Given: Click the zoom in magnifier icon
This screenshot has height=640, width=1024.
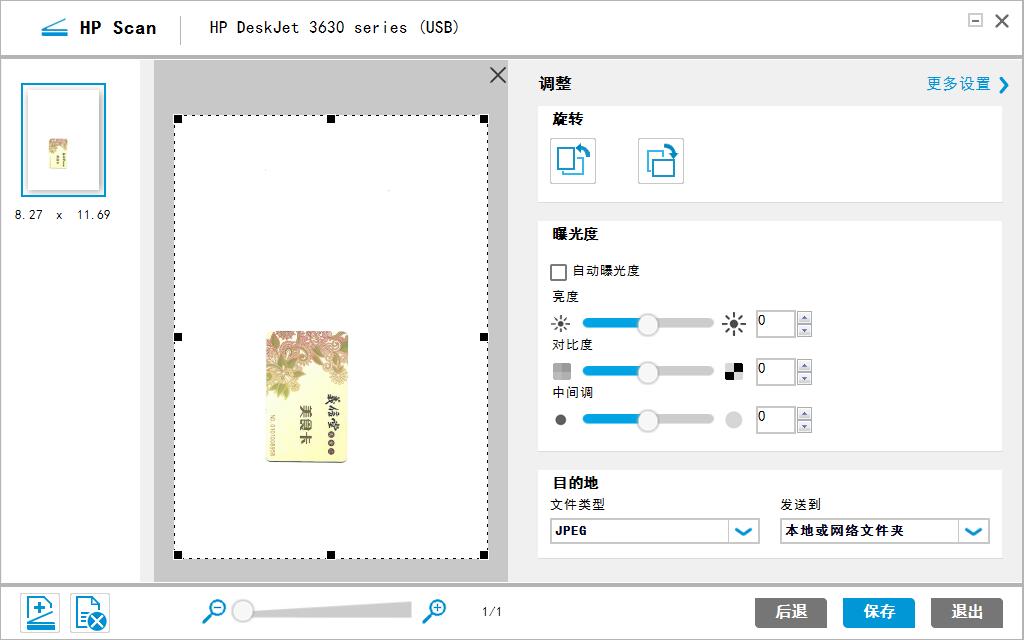Looking at the screenshot, I should tap(434, 611).
